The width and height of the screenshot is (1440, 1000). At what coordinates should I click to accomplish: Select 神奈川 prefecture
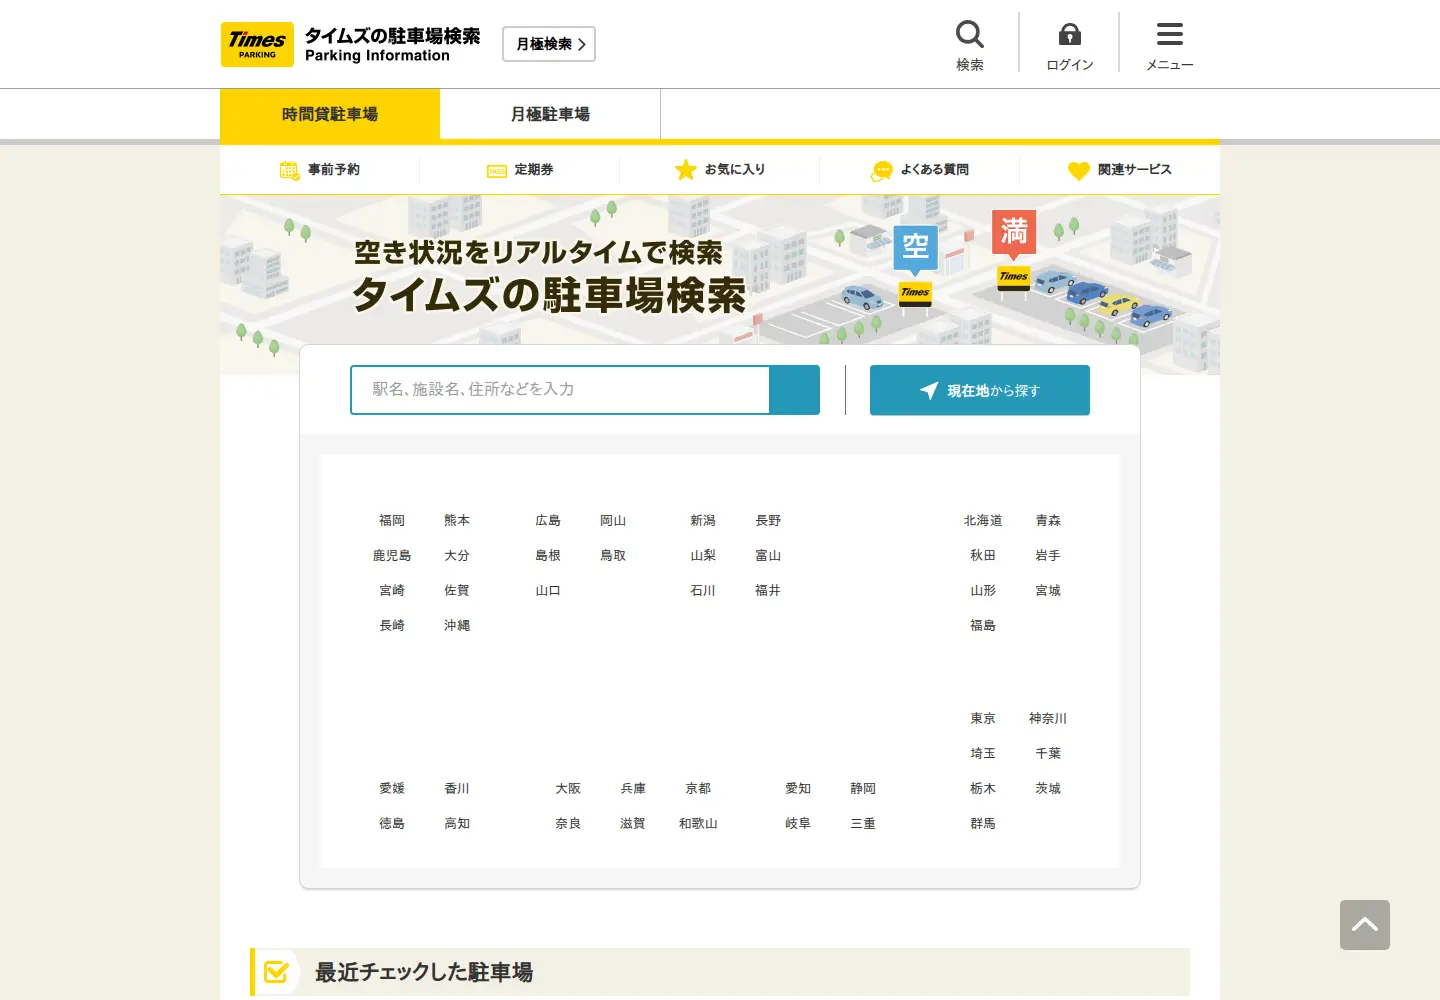[1048, 719]
